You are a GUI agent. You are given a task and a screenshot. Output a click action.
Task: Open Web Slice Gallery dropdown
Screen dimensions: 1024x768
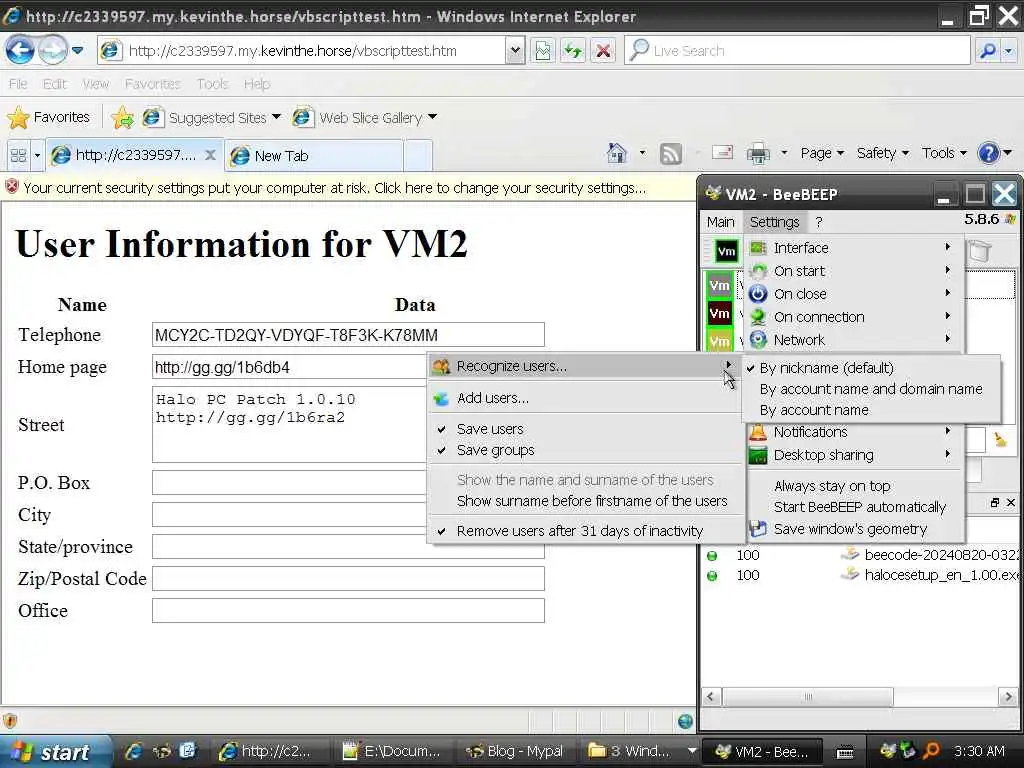coord(364,118)
